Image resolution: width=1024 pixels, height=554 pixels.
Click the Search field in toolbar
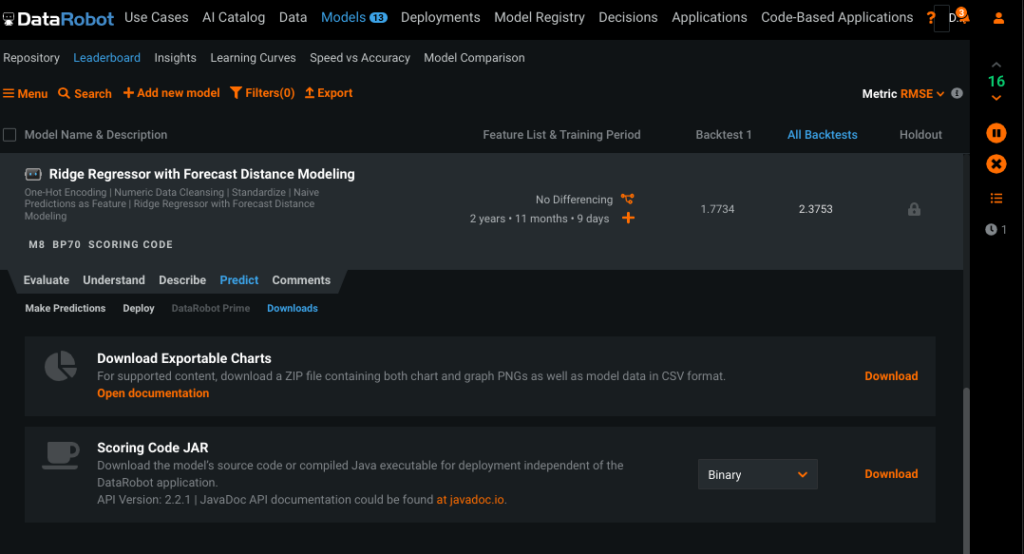click(85, 94)
